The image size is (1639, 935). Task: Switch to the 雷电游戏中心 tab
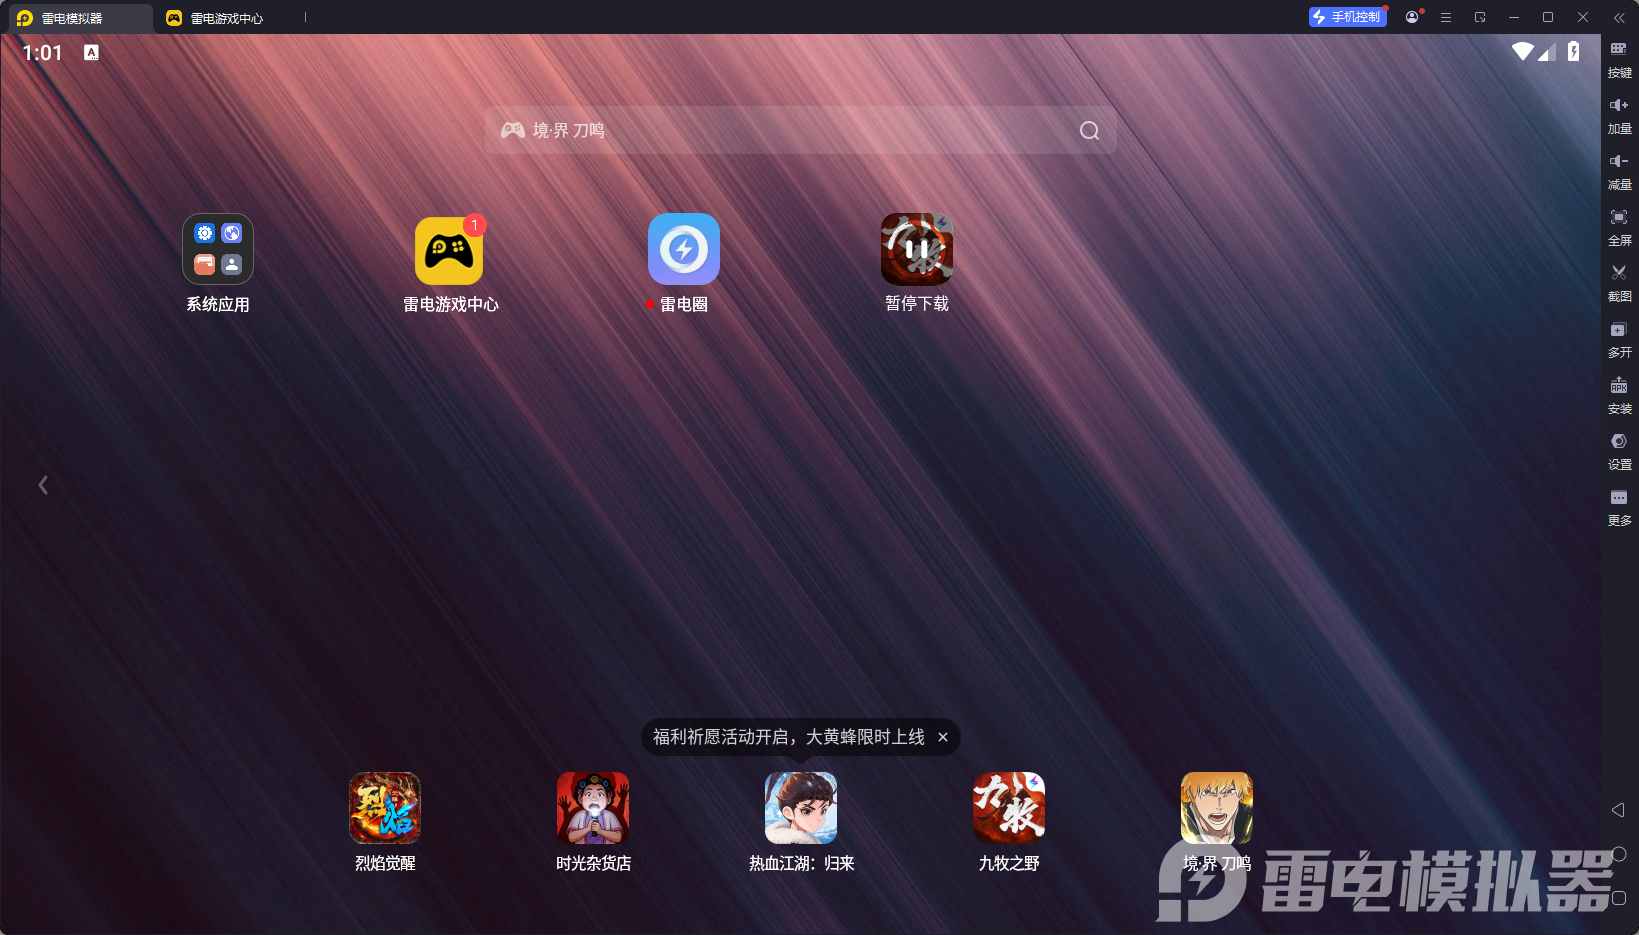click(215, 18)
